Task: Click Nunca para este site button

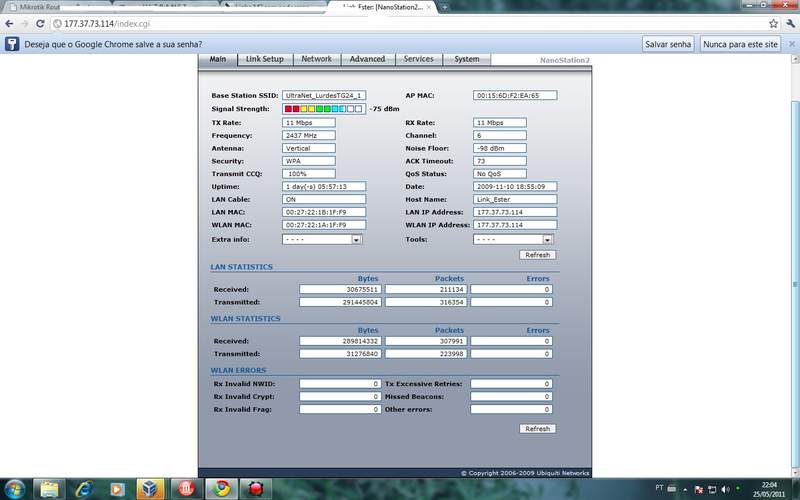Action: point(740,45)
